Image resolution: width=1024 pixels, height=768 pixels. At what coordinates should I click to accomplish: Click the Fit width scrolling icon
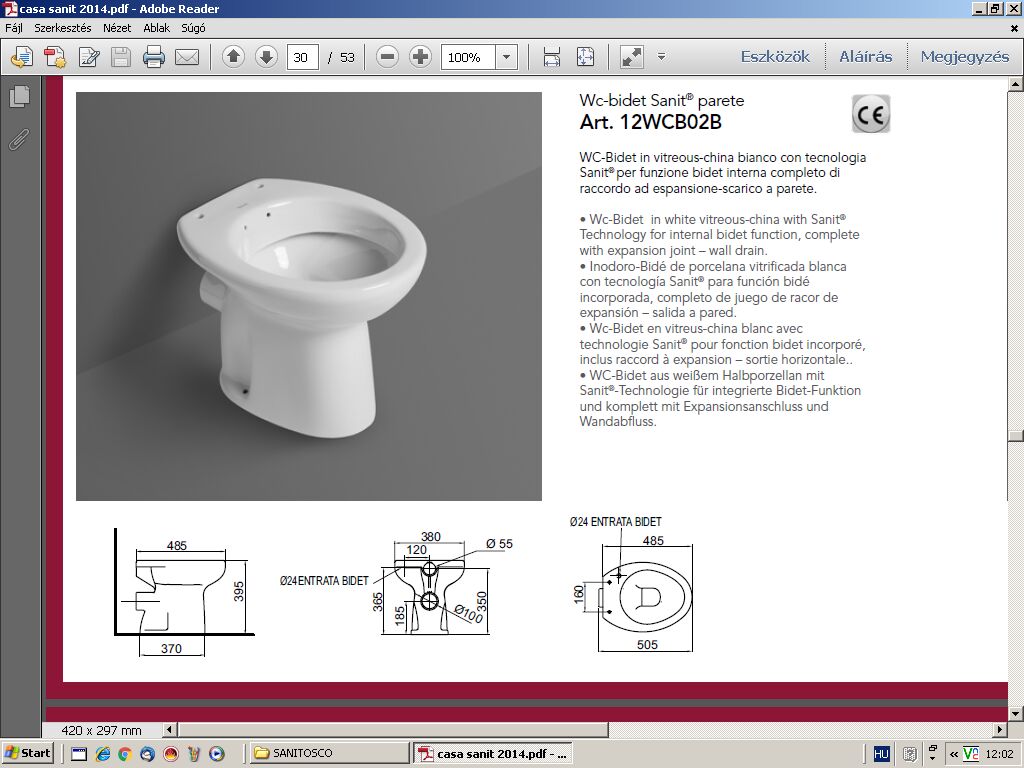pos(552,57)
